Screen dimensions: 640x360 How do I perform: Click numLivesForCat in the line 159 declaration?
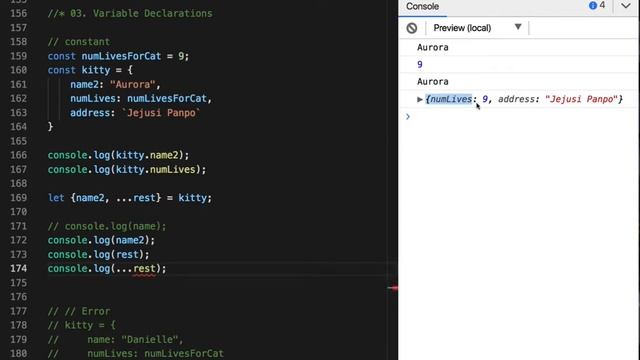[121, 56]
